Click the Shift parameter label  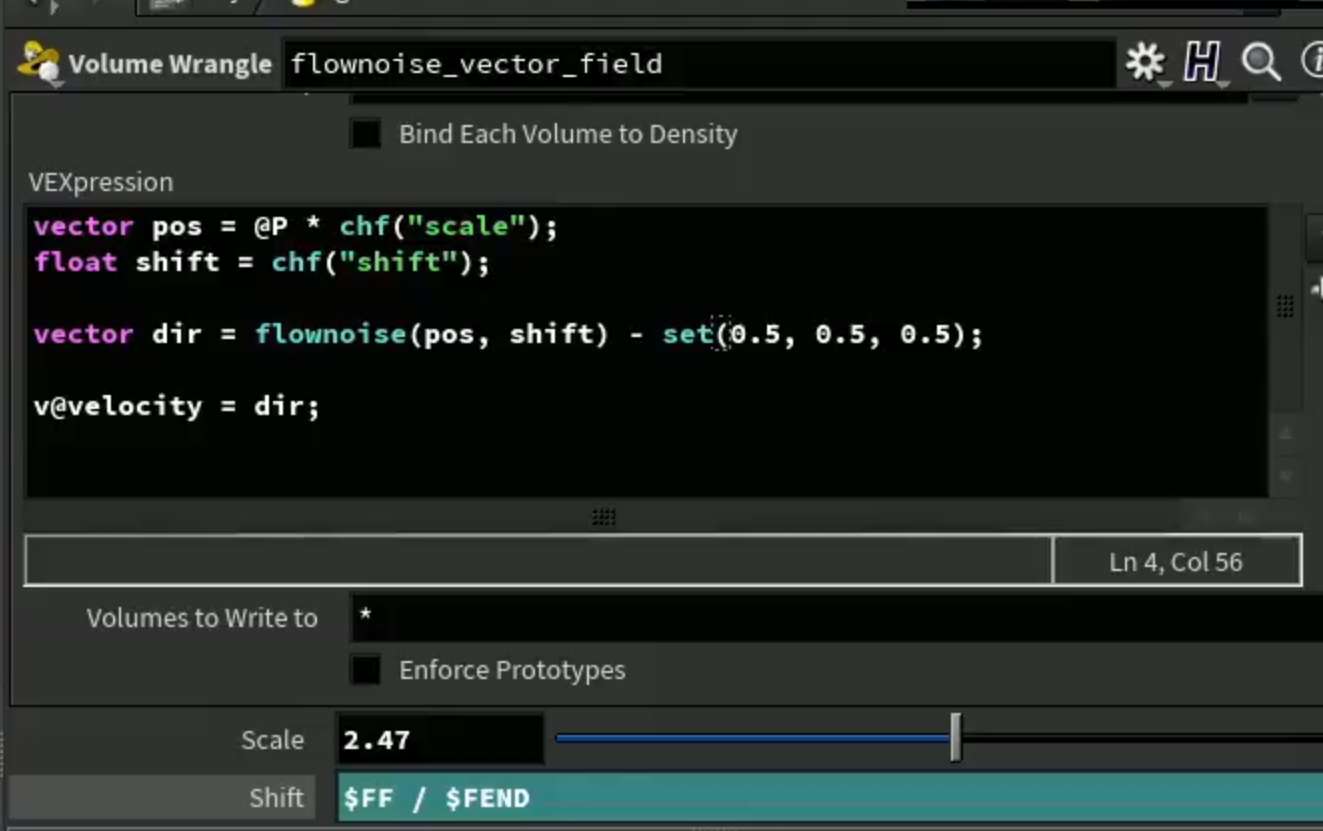[276, 798]
